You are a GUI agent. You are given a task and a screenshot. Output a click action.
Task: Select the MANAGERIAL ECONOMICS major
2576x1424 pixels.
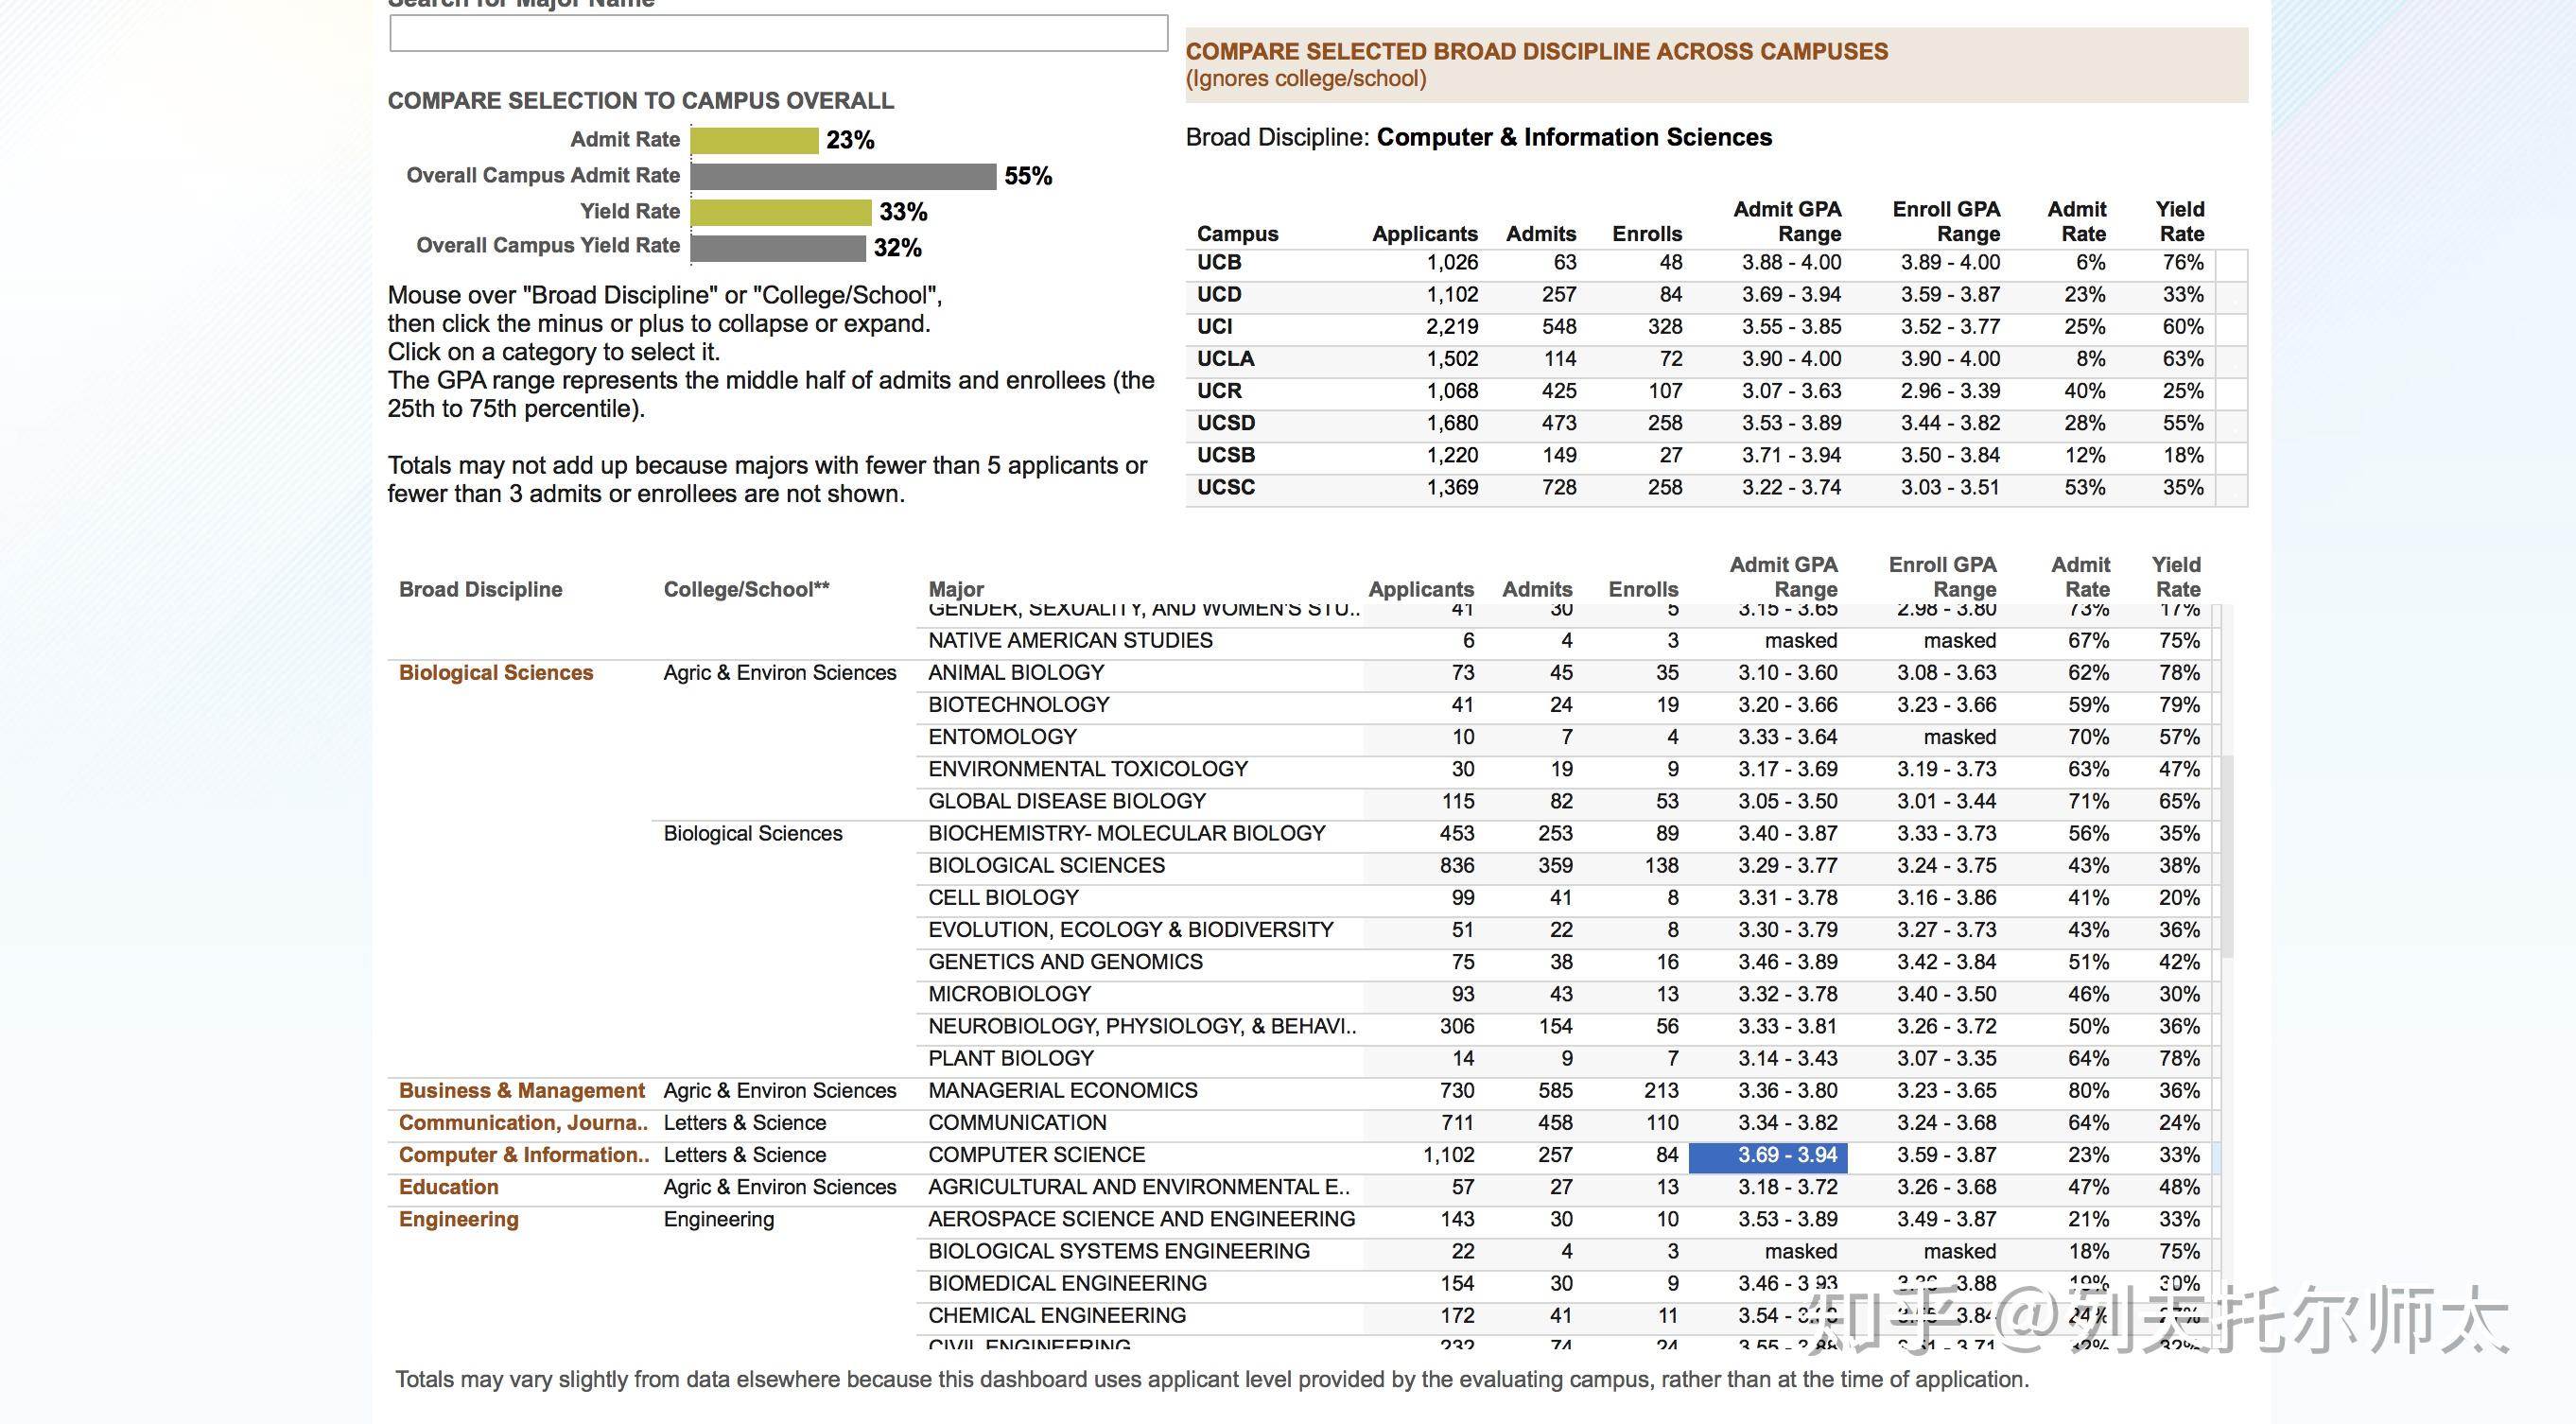1062,1091
